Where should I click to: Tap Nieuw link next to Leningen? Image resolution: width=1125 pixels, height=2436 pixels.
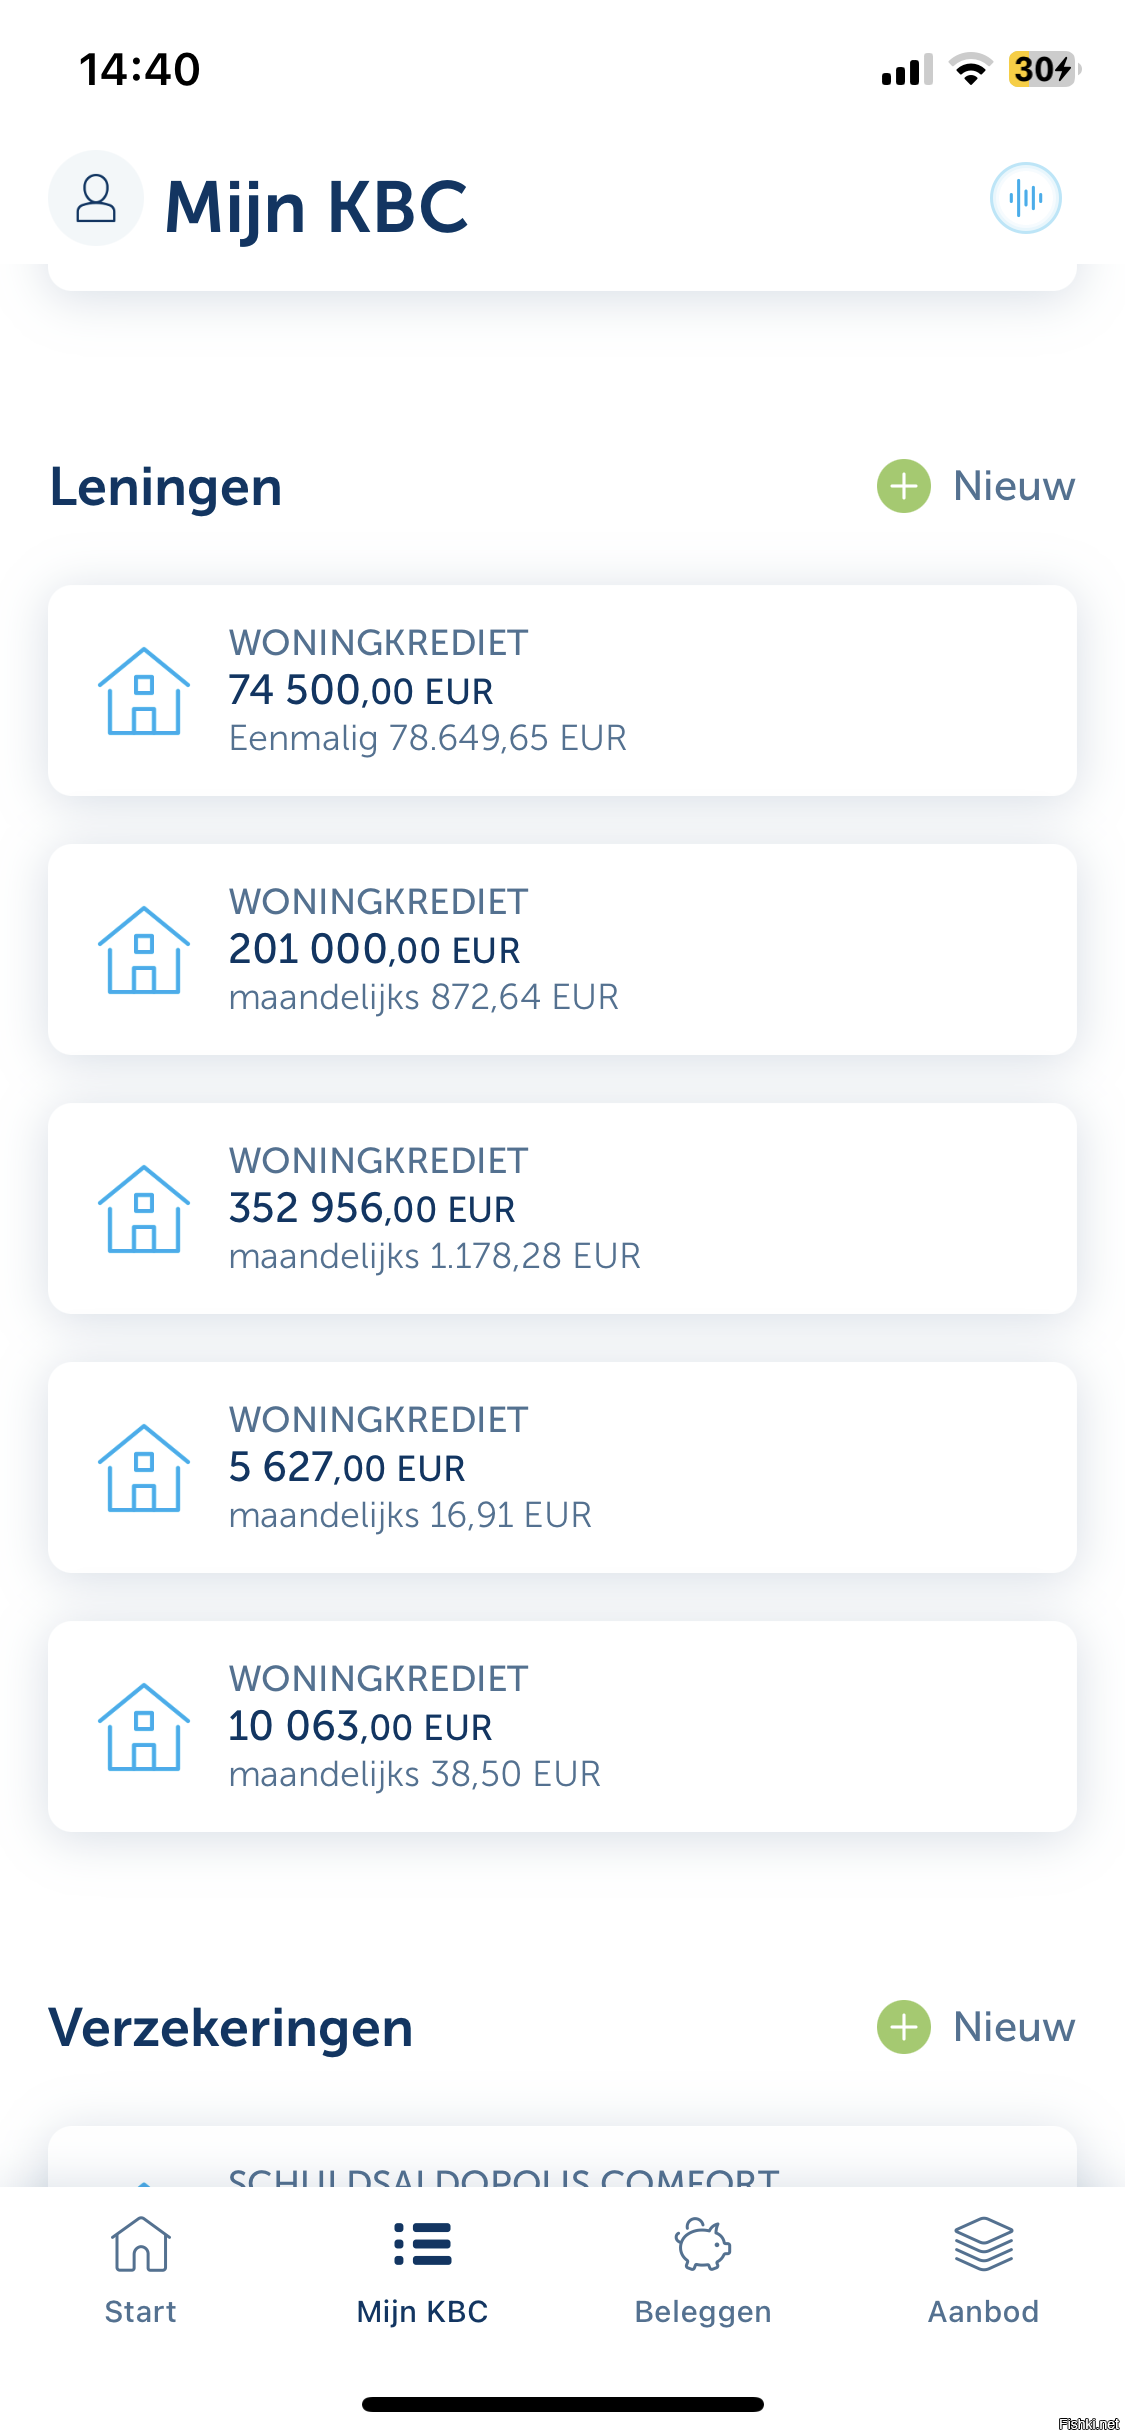1014,487
